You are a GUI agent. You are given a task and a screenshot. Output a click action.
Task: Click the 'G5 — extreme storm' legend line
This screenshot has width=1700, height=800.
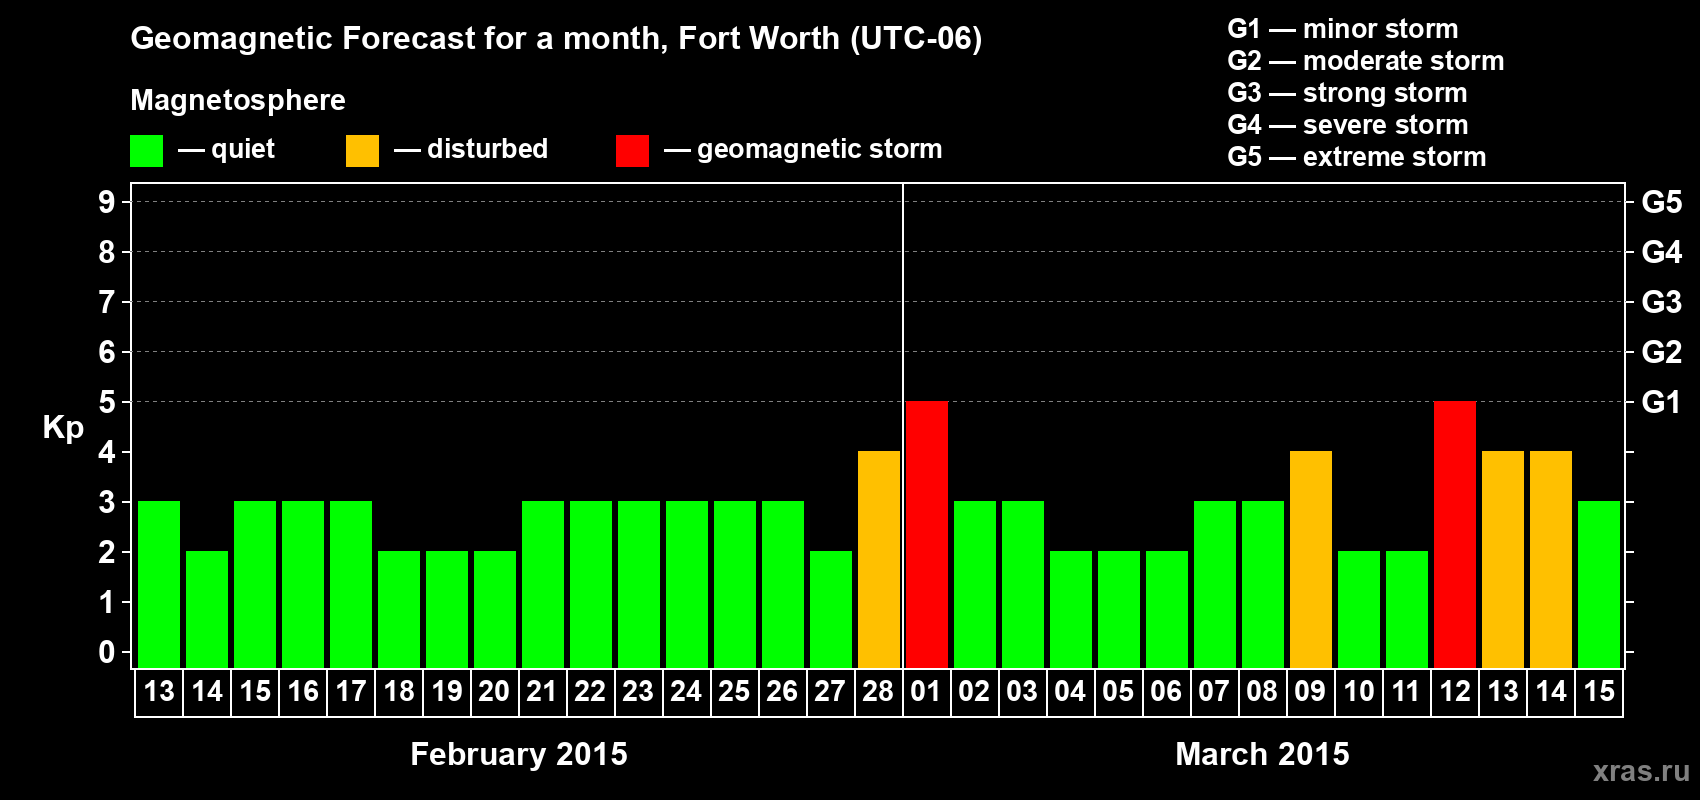click(x=1357, y=157)
